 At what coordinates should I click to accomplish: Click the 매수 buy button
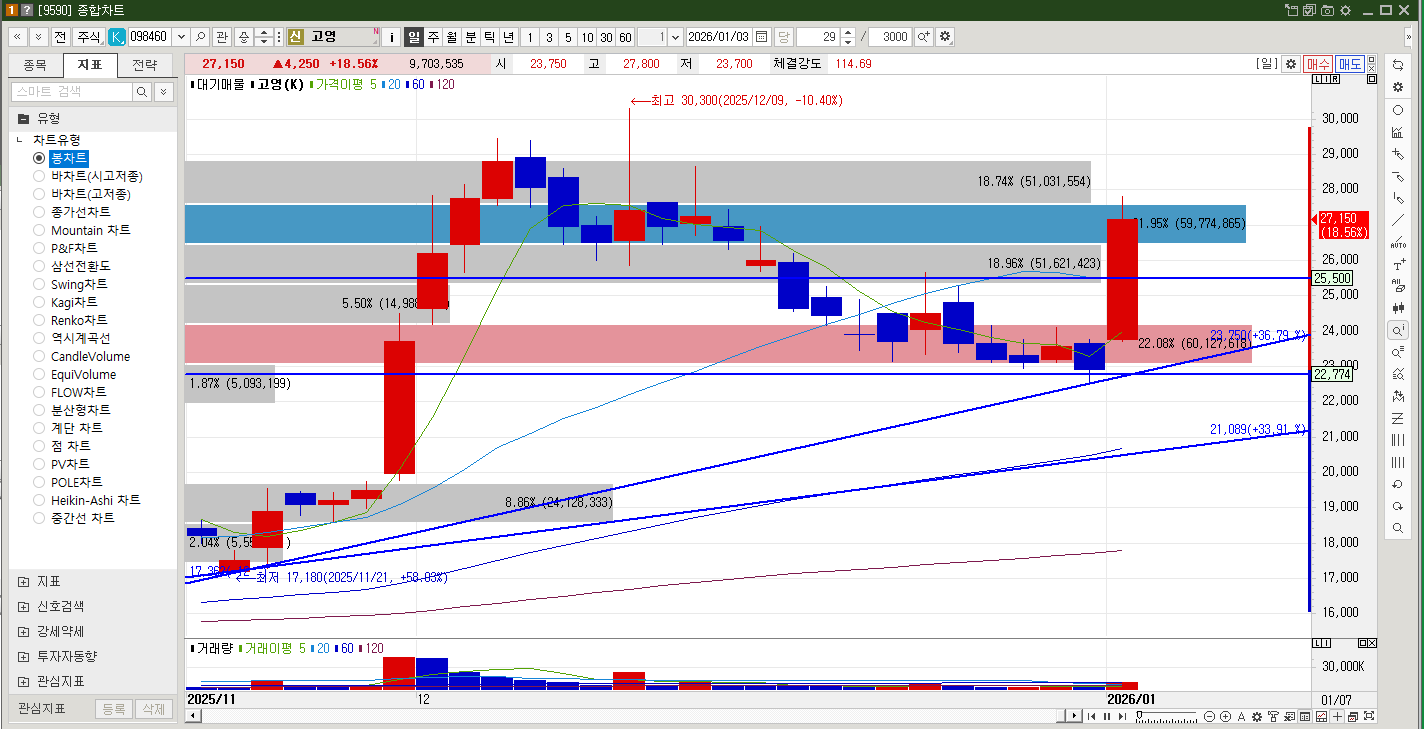pos(1318,63)
